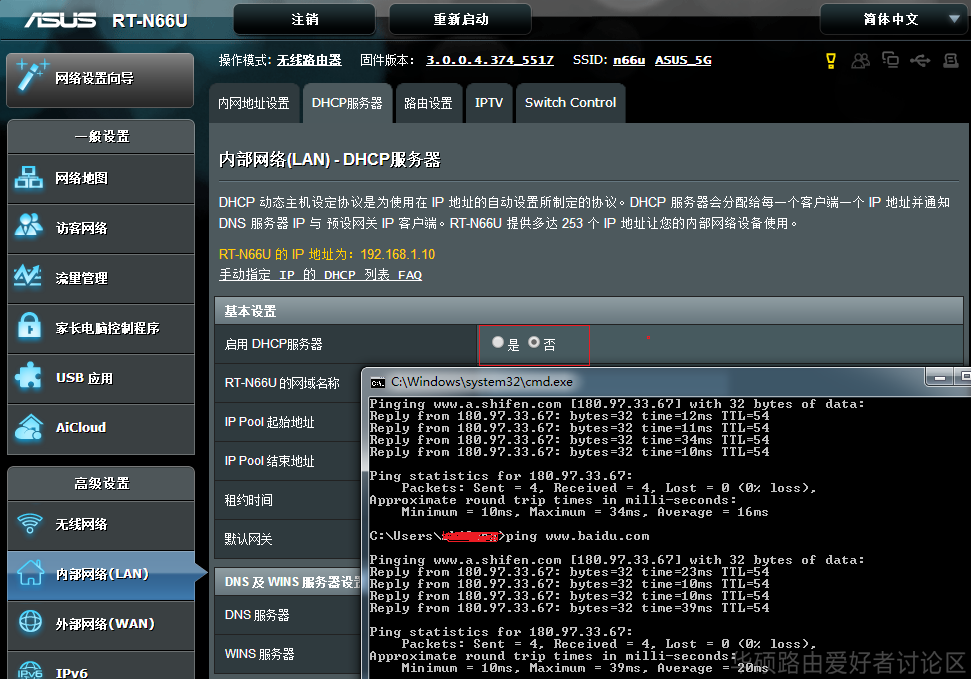971x679 pixels.
Task: Click the n66u SSID link
Action: coord(629,60)
